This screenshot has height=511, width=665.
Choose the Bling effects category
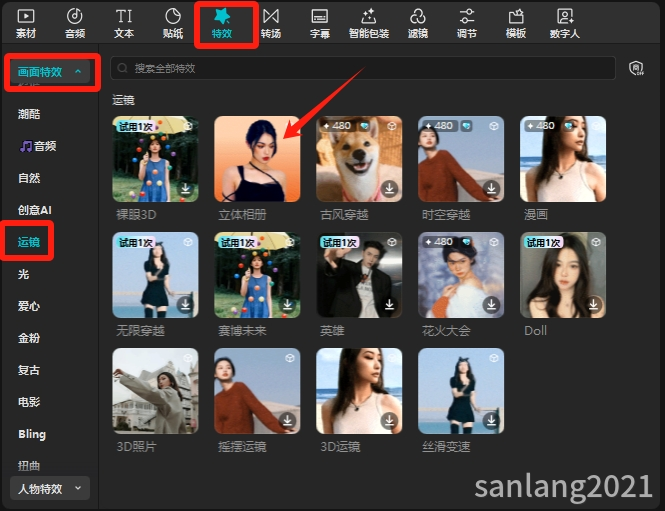pos(32,434)
